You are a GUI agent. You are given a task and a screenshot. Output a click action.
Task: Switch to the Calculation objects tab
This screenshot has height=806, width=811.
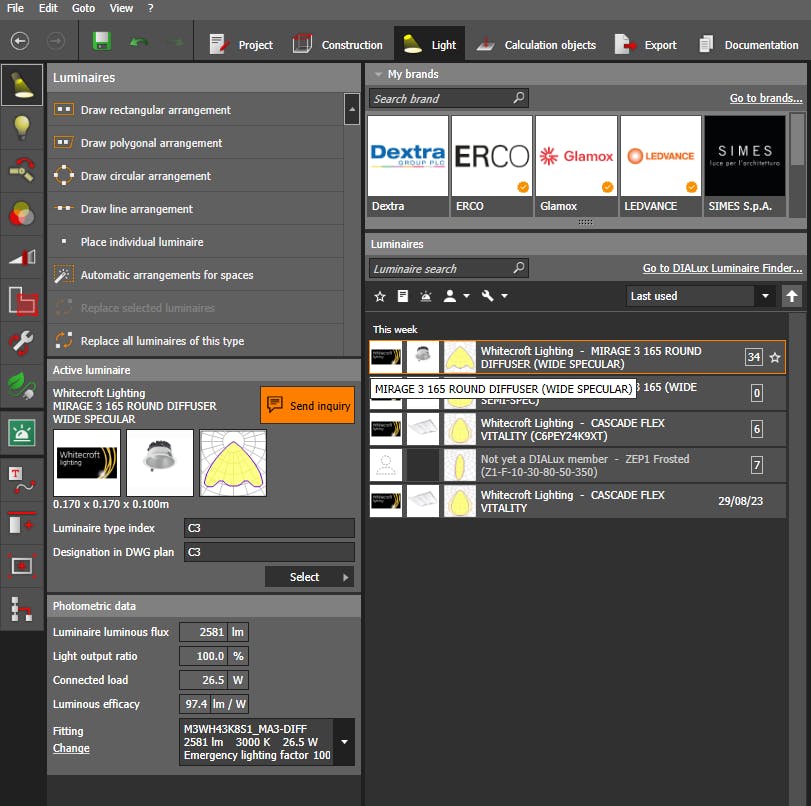pyautogui.click(x=538, y=45)
